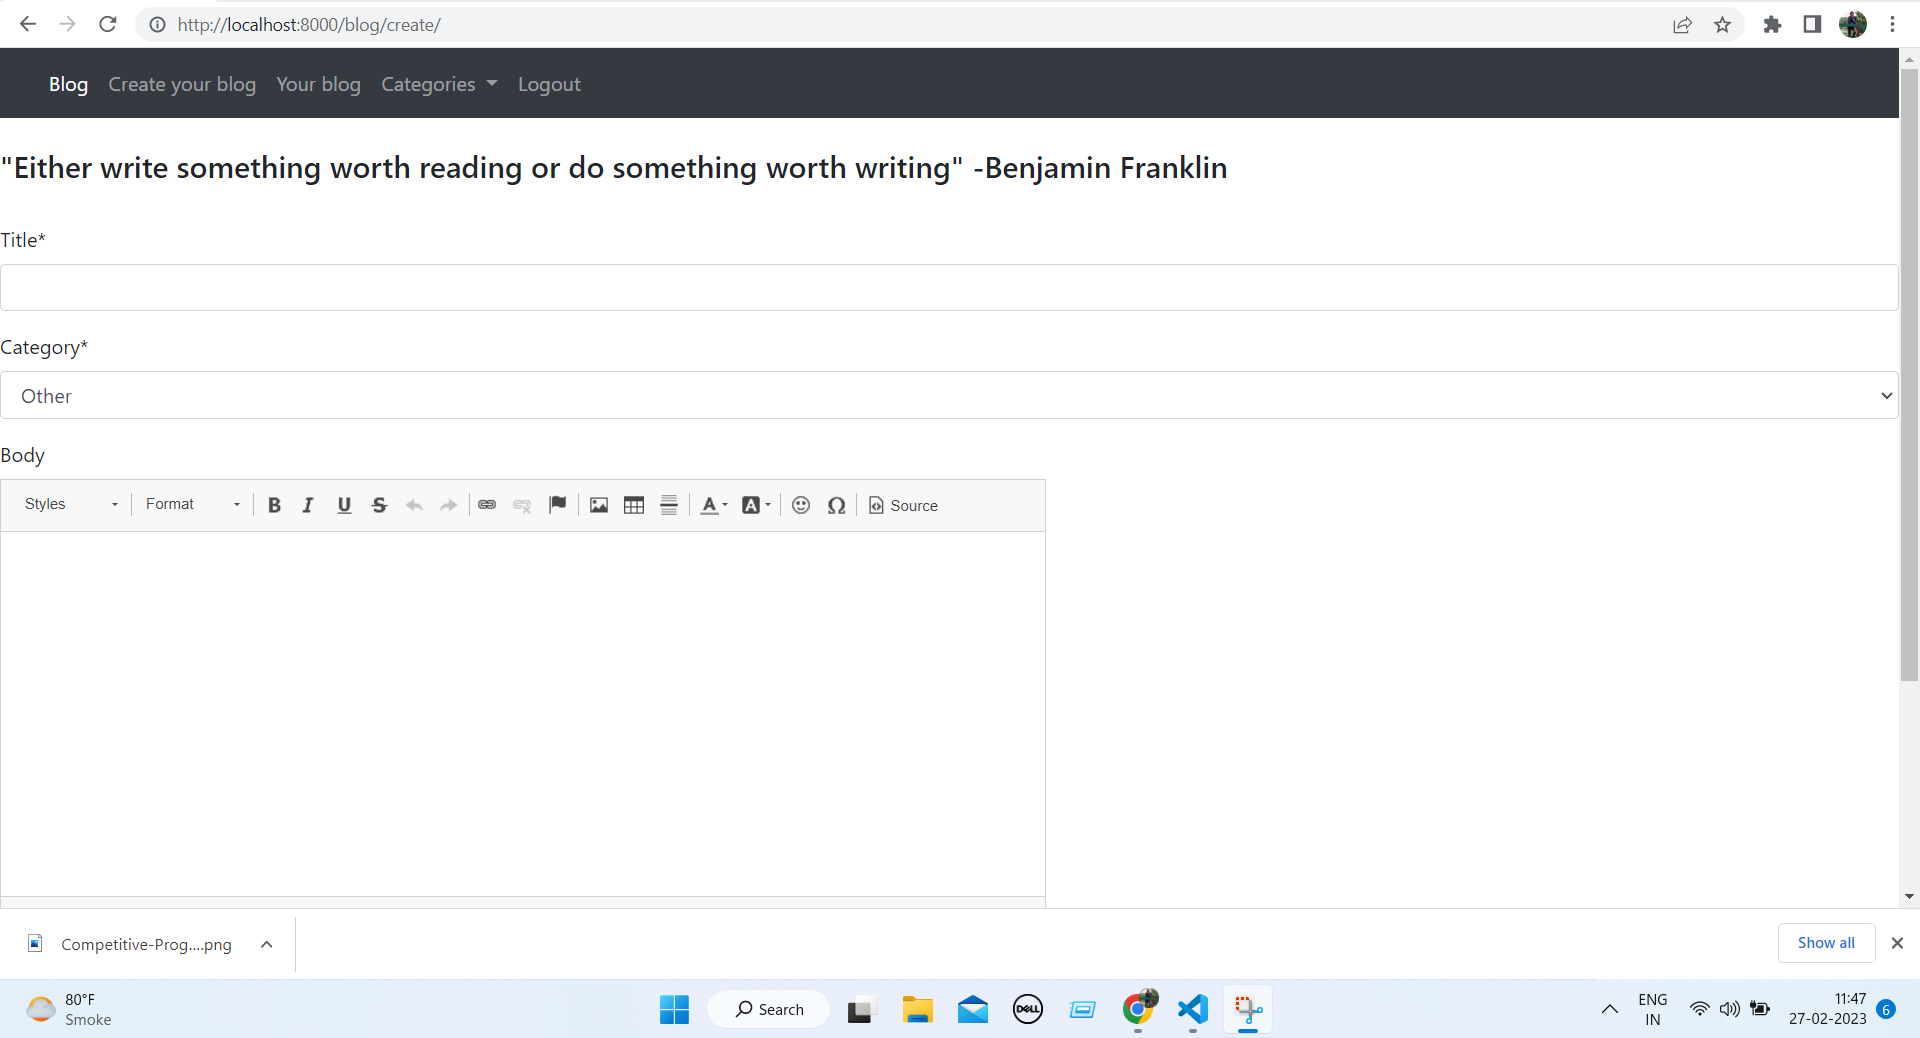Open the Dell app from taskbar
The image size is (1920, 1038).
[1027, 1009]
